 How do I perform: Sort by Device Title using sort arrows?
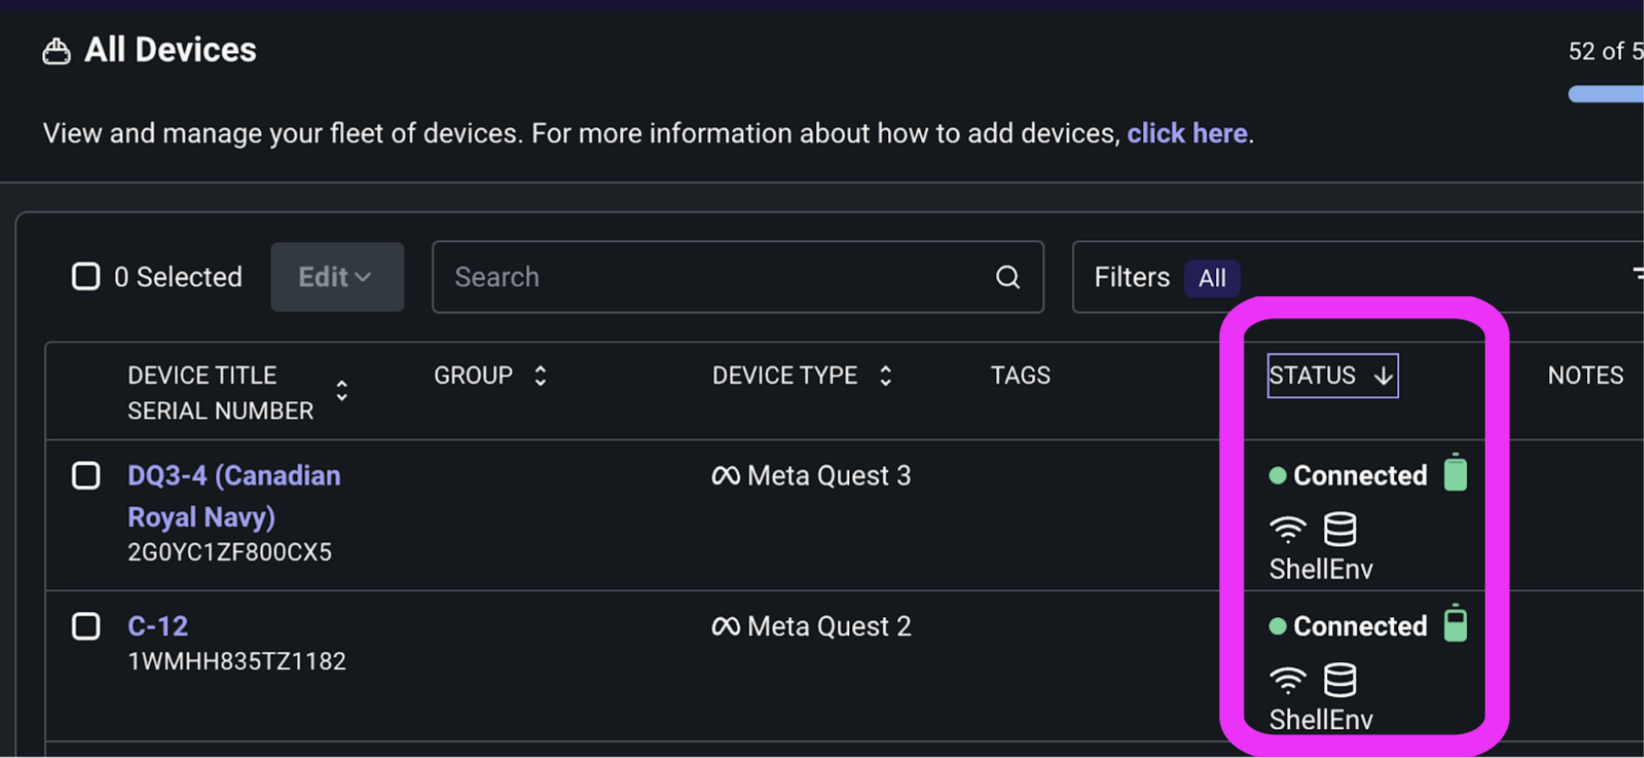(342, 390)
